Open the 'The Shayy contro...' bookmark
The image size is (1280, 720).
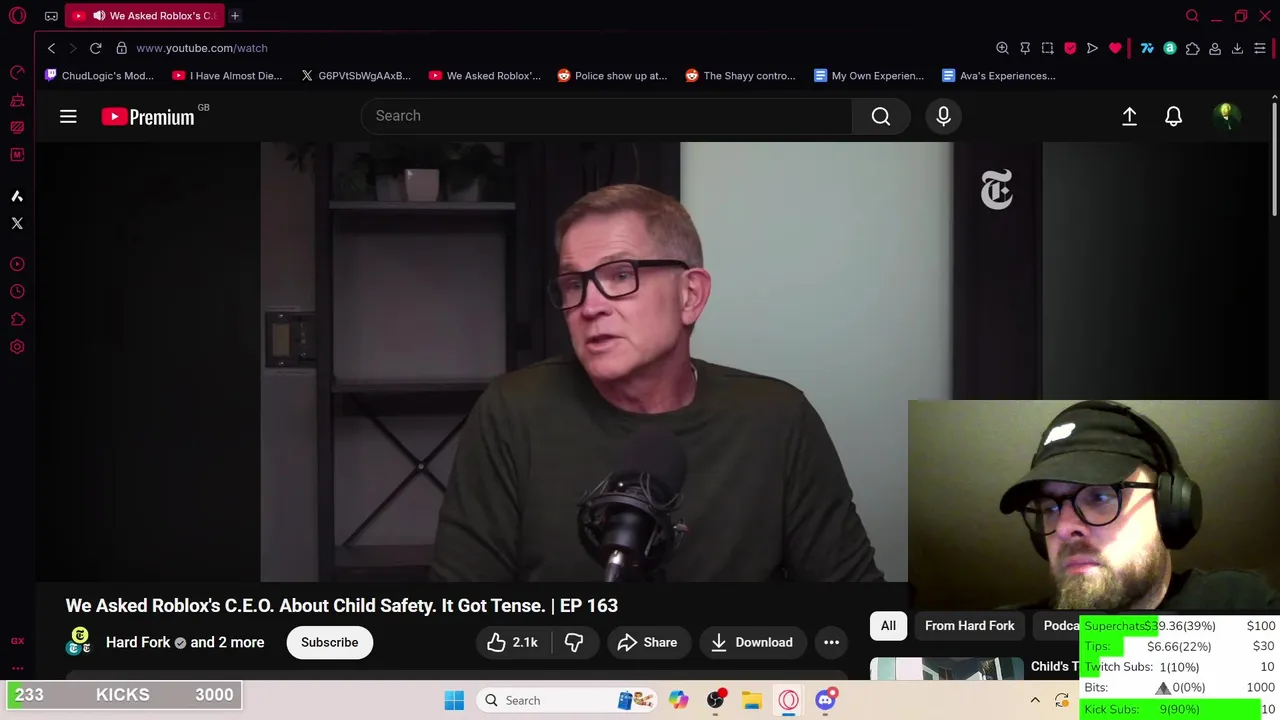[x=740, y=76]
